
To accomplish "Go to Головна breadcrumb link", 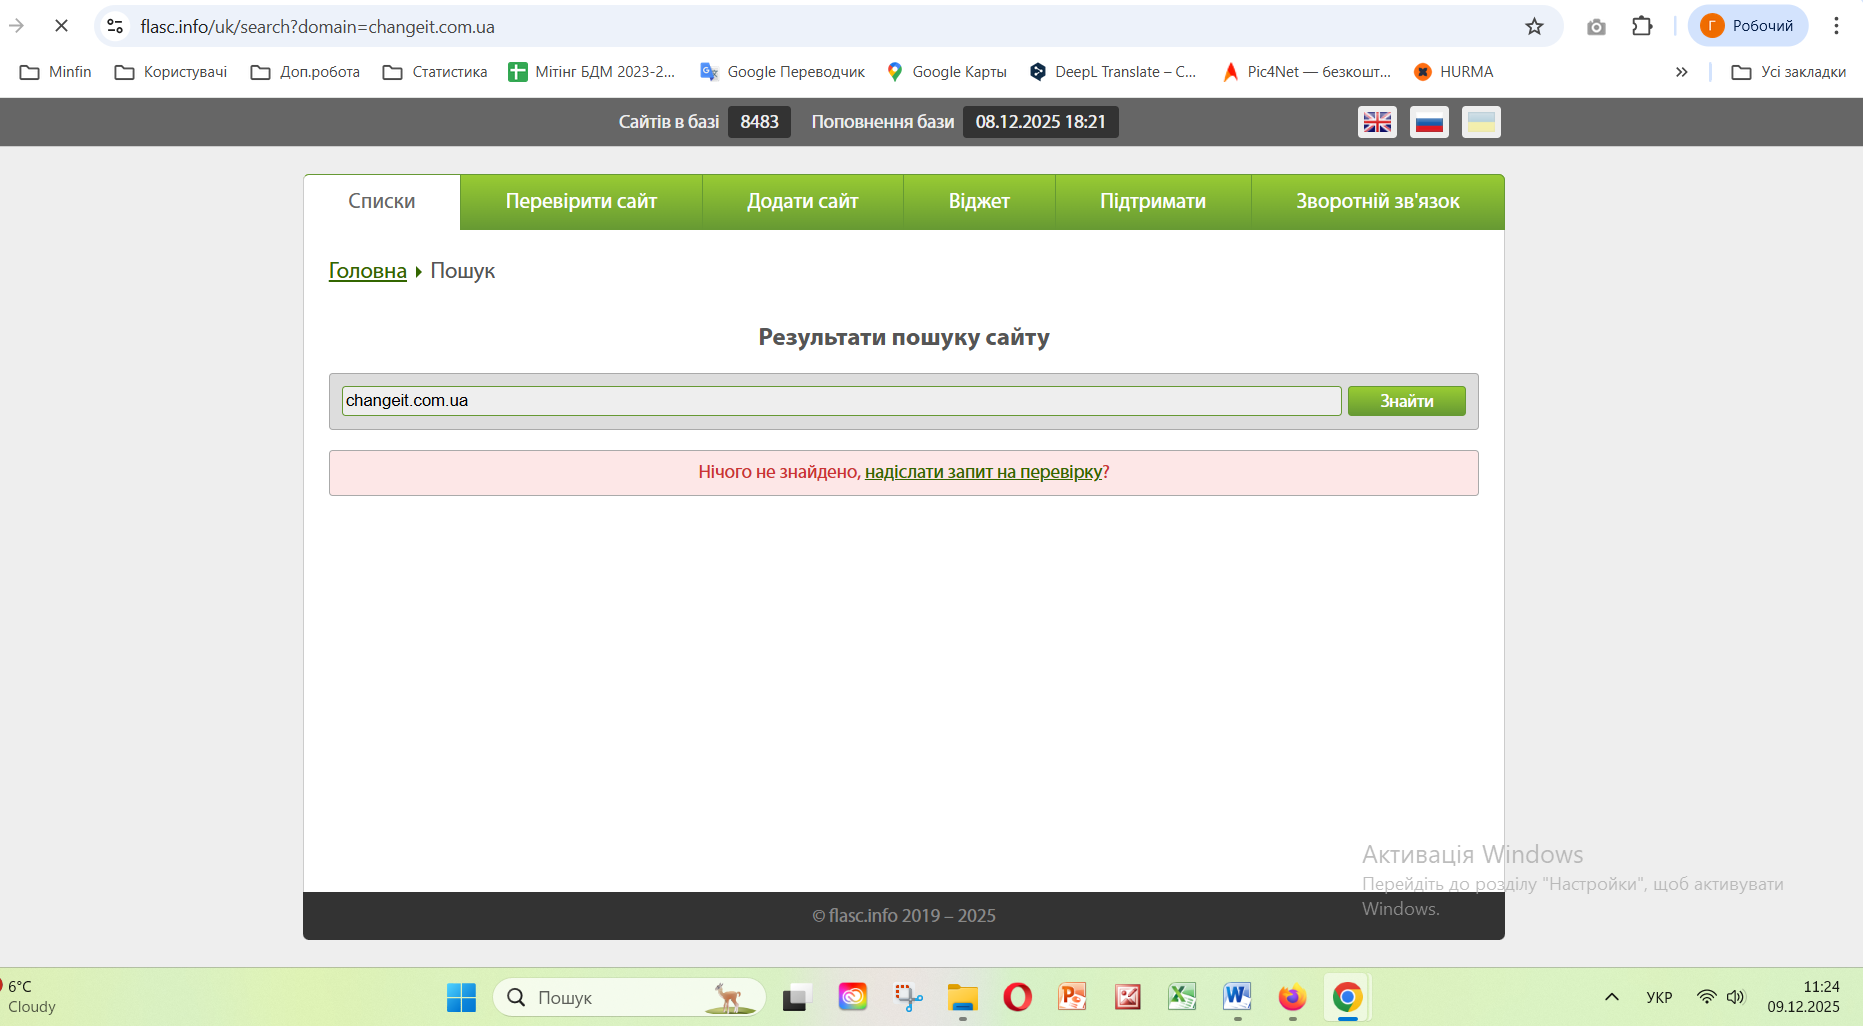I will [x=368, y=271].
